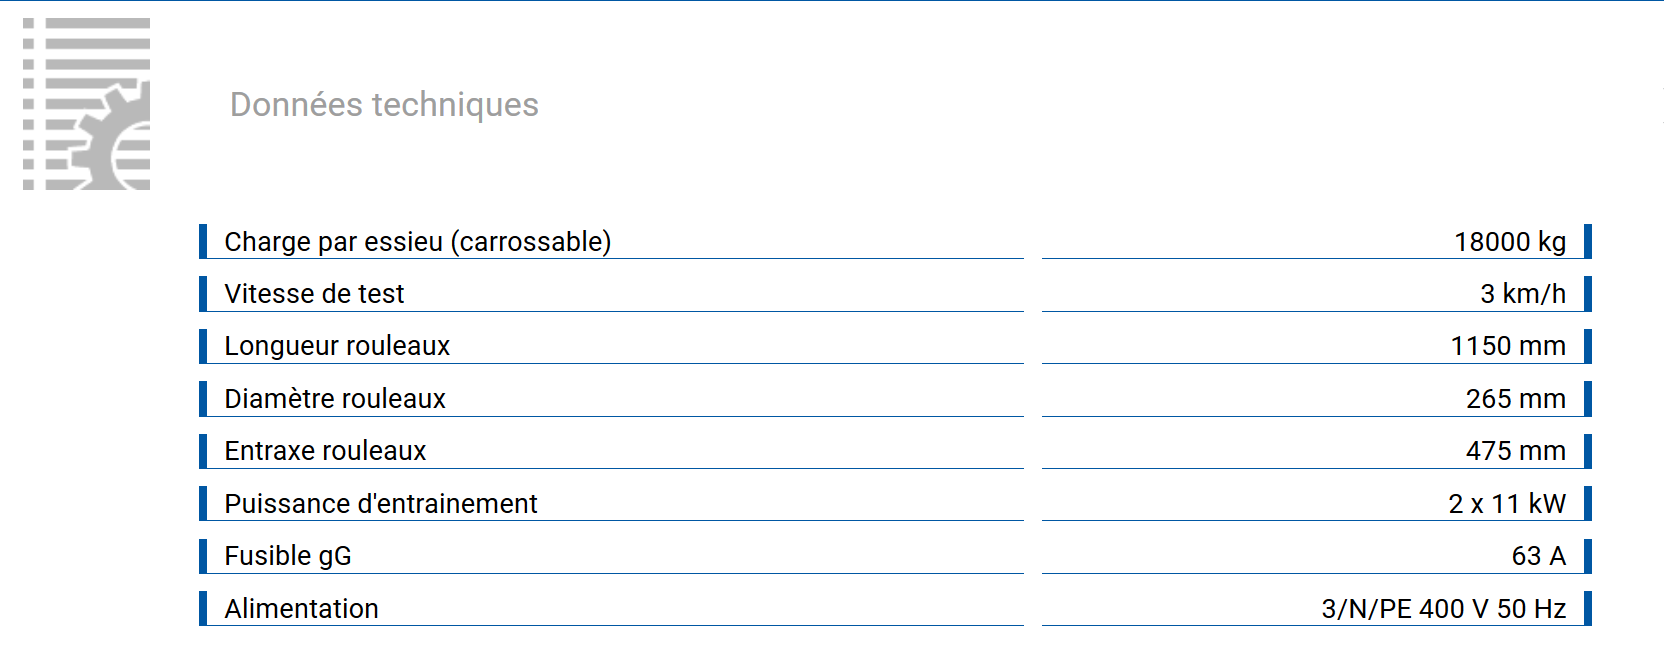Click the Longueur rouleaux label
Screen dimensions: 1664x656
click(x=337, y=346)
